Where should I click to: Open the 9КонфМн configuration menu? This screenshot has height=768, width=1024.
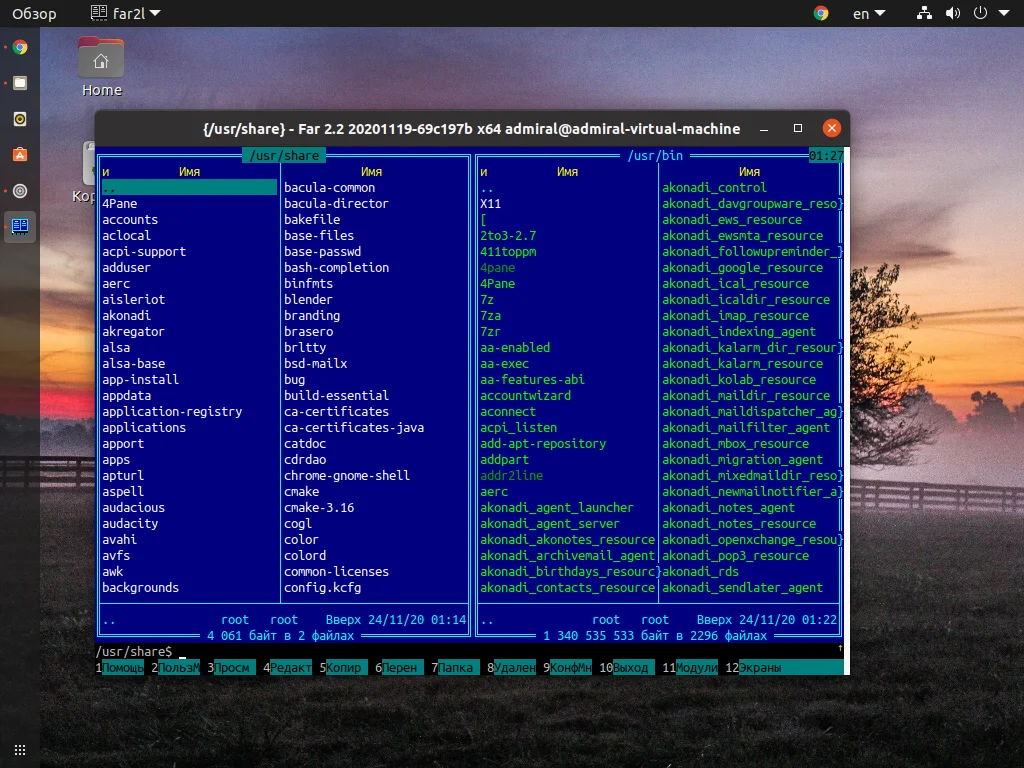(566, 666)
